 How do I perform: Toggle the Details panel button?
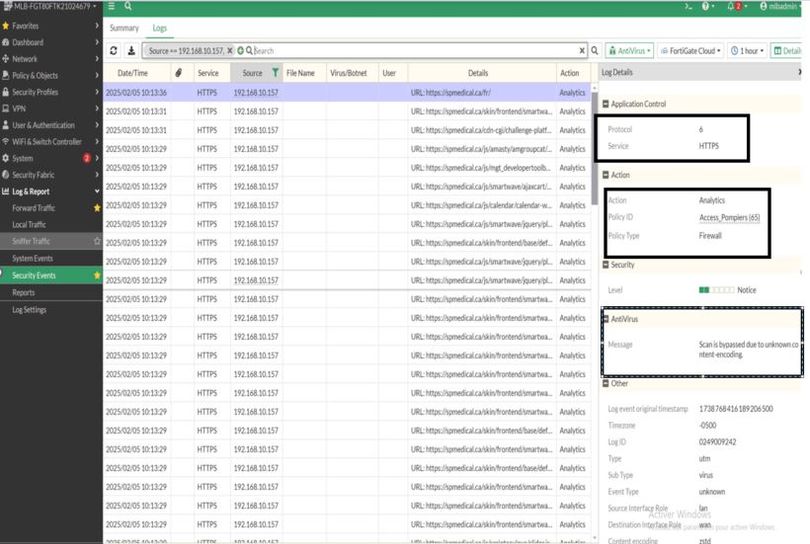pos(786,51)
